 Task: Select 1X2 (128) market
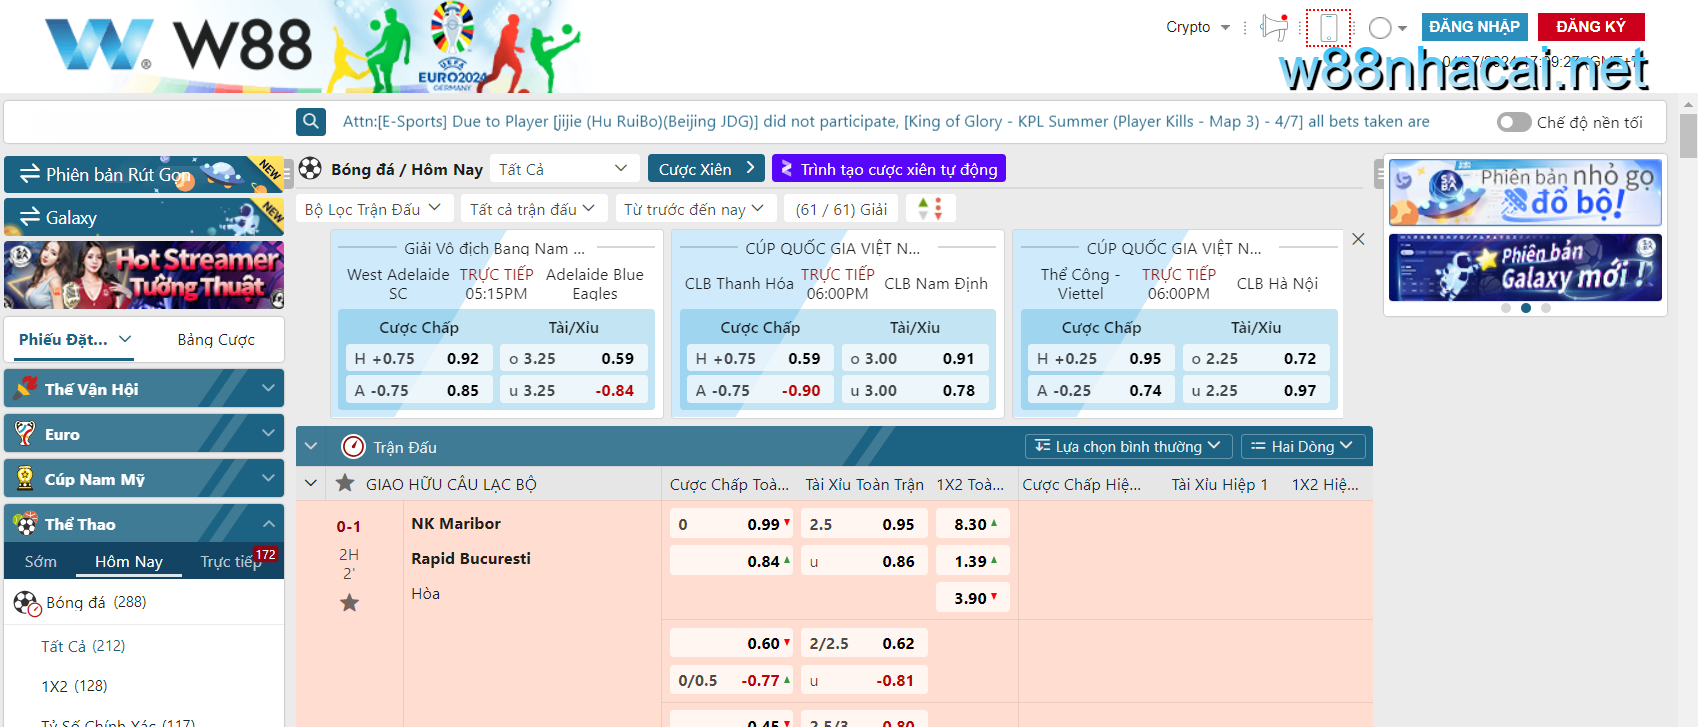pyautogui.click(x=74, y=686)
